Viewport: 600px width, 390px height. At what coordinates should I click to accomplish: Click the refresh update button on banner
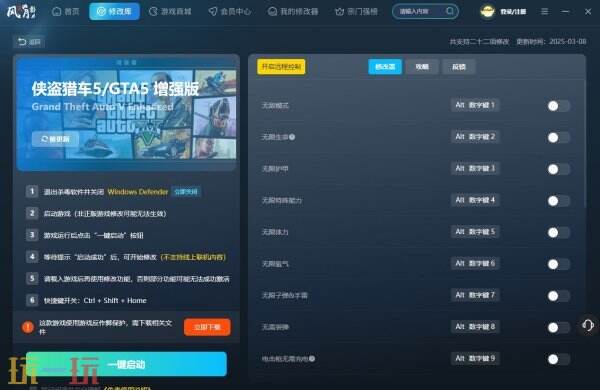tap(55, 139)
